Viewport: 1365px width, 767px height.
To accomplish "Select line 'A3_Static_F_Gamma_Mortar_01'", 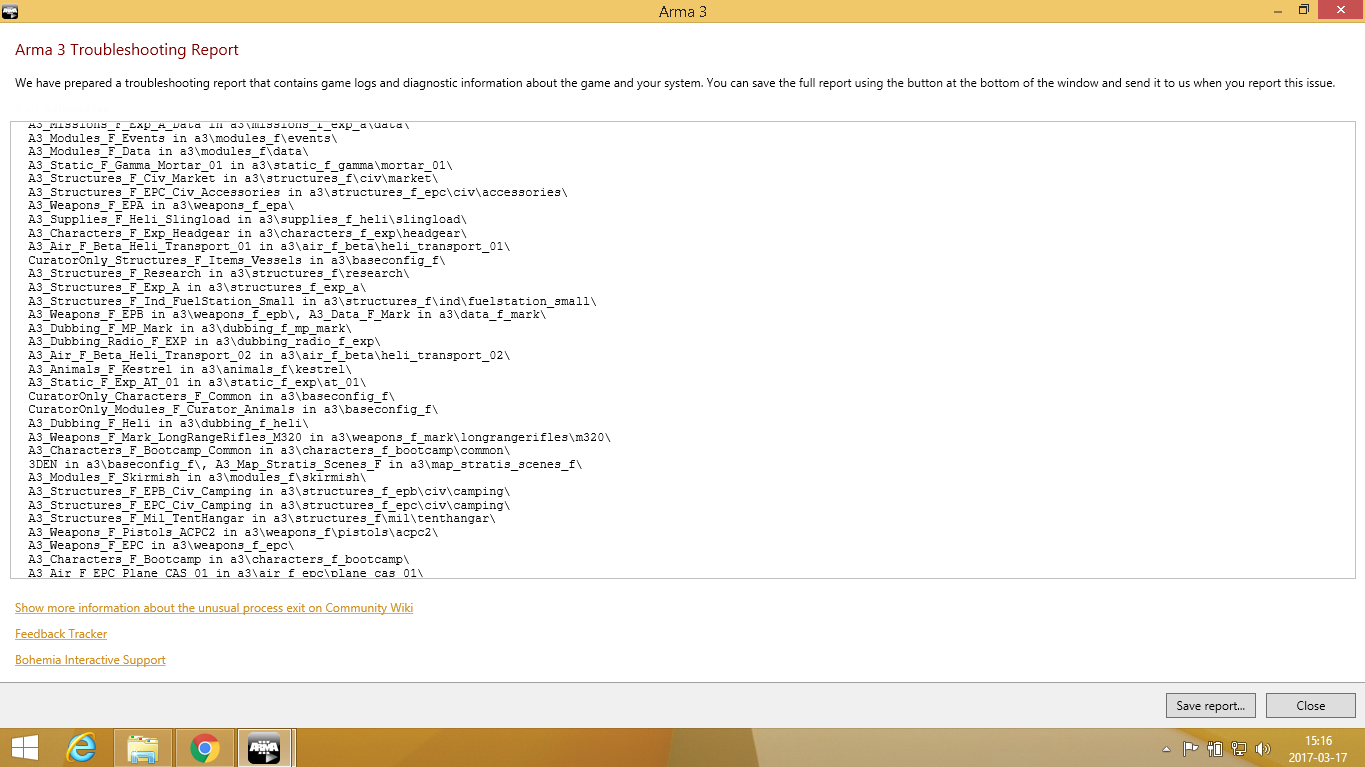I will pos(240,165).
